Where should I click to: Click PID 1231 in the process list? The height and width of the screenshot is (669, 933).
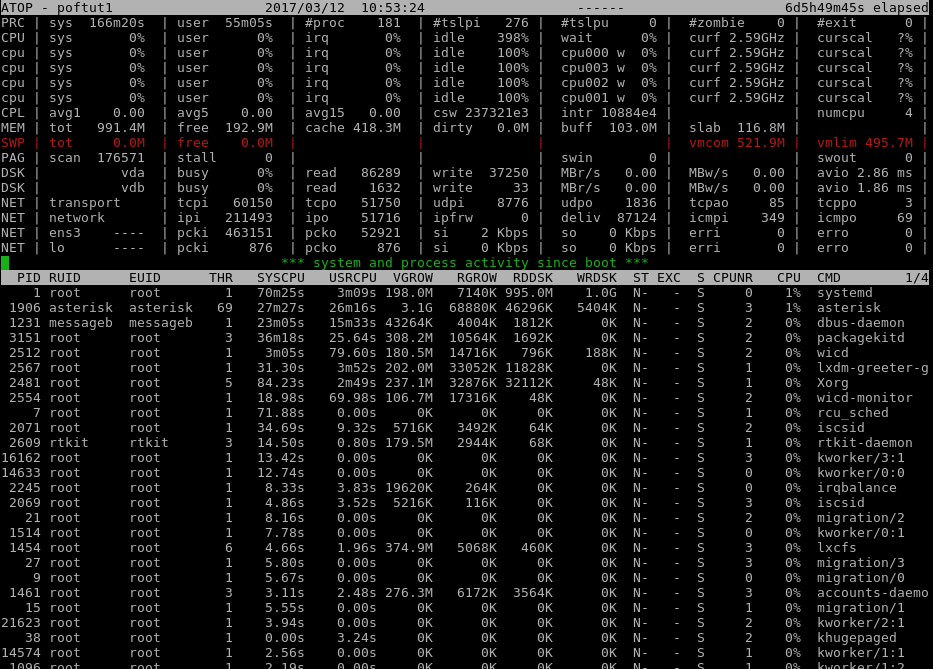click(25, 323)
